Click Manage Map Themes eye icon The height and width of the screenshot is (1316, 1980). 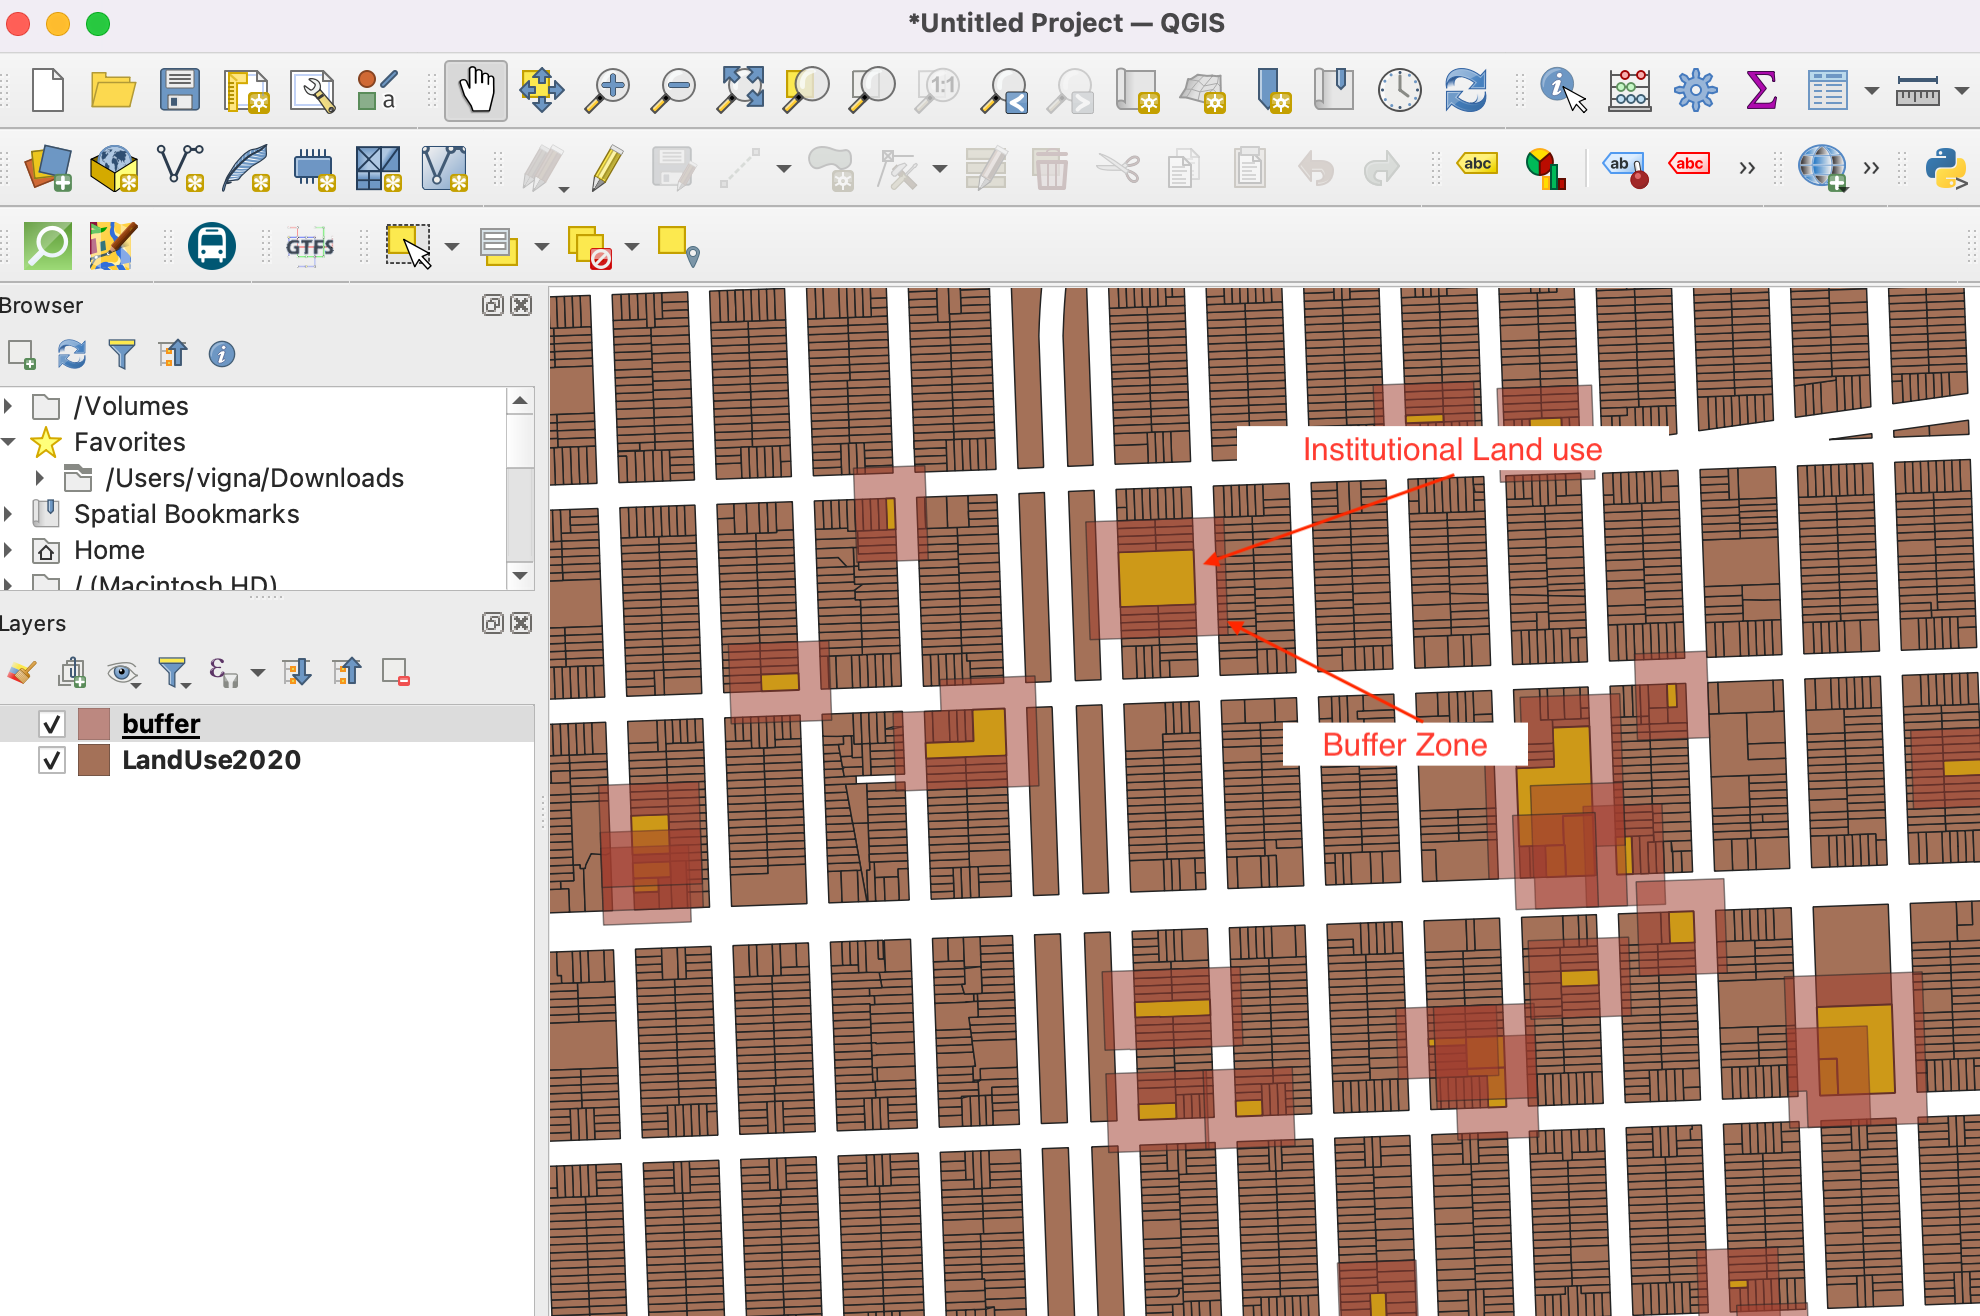(122, 672)
